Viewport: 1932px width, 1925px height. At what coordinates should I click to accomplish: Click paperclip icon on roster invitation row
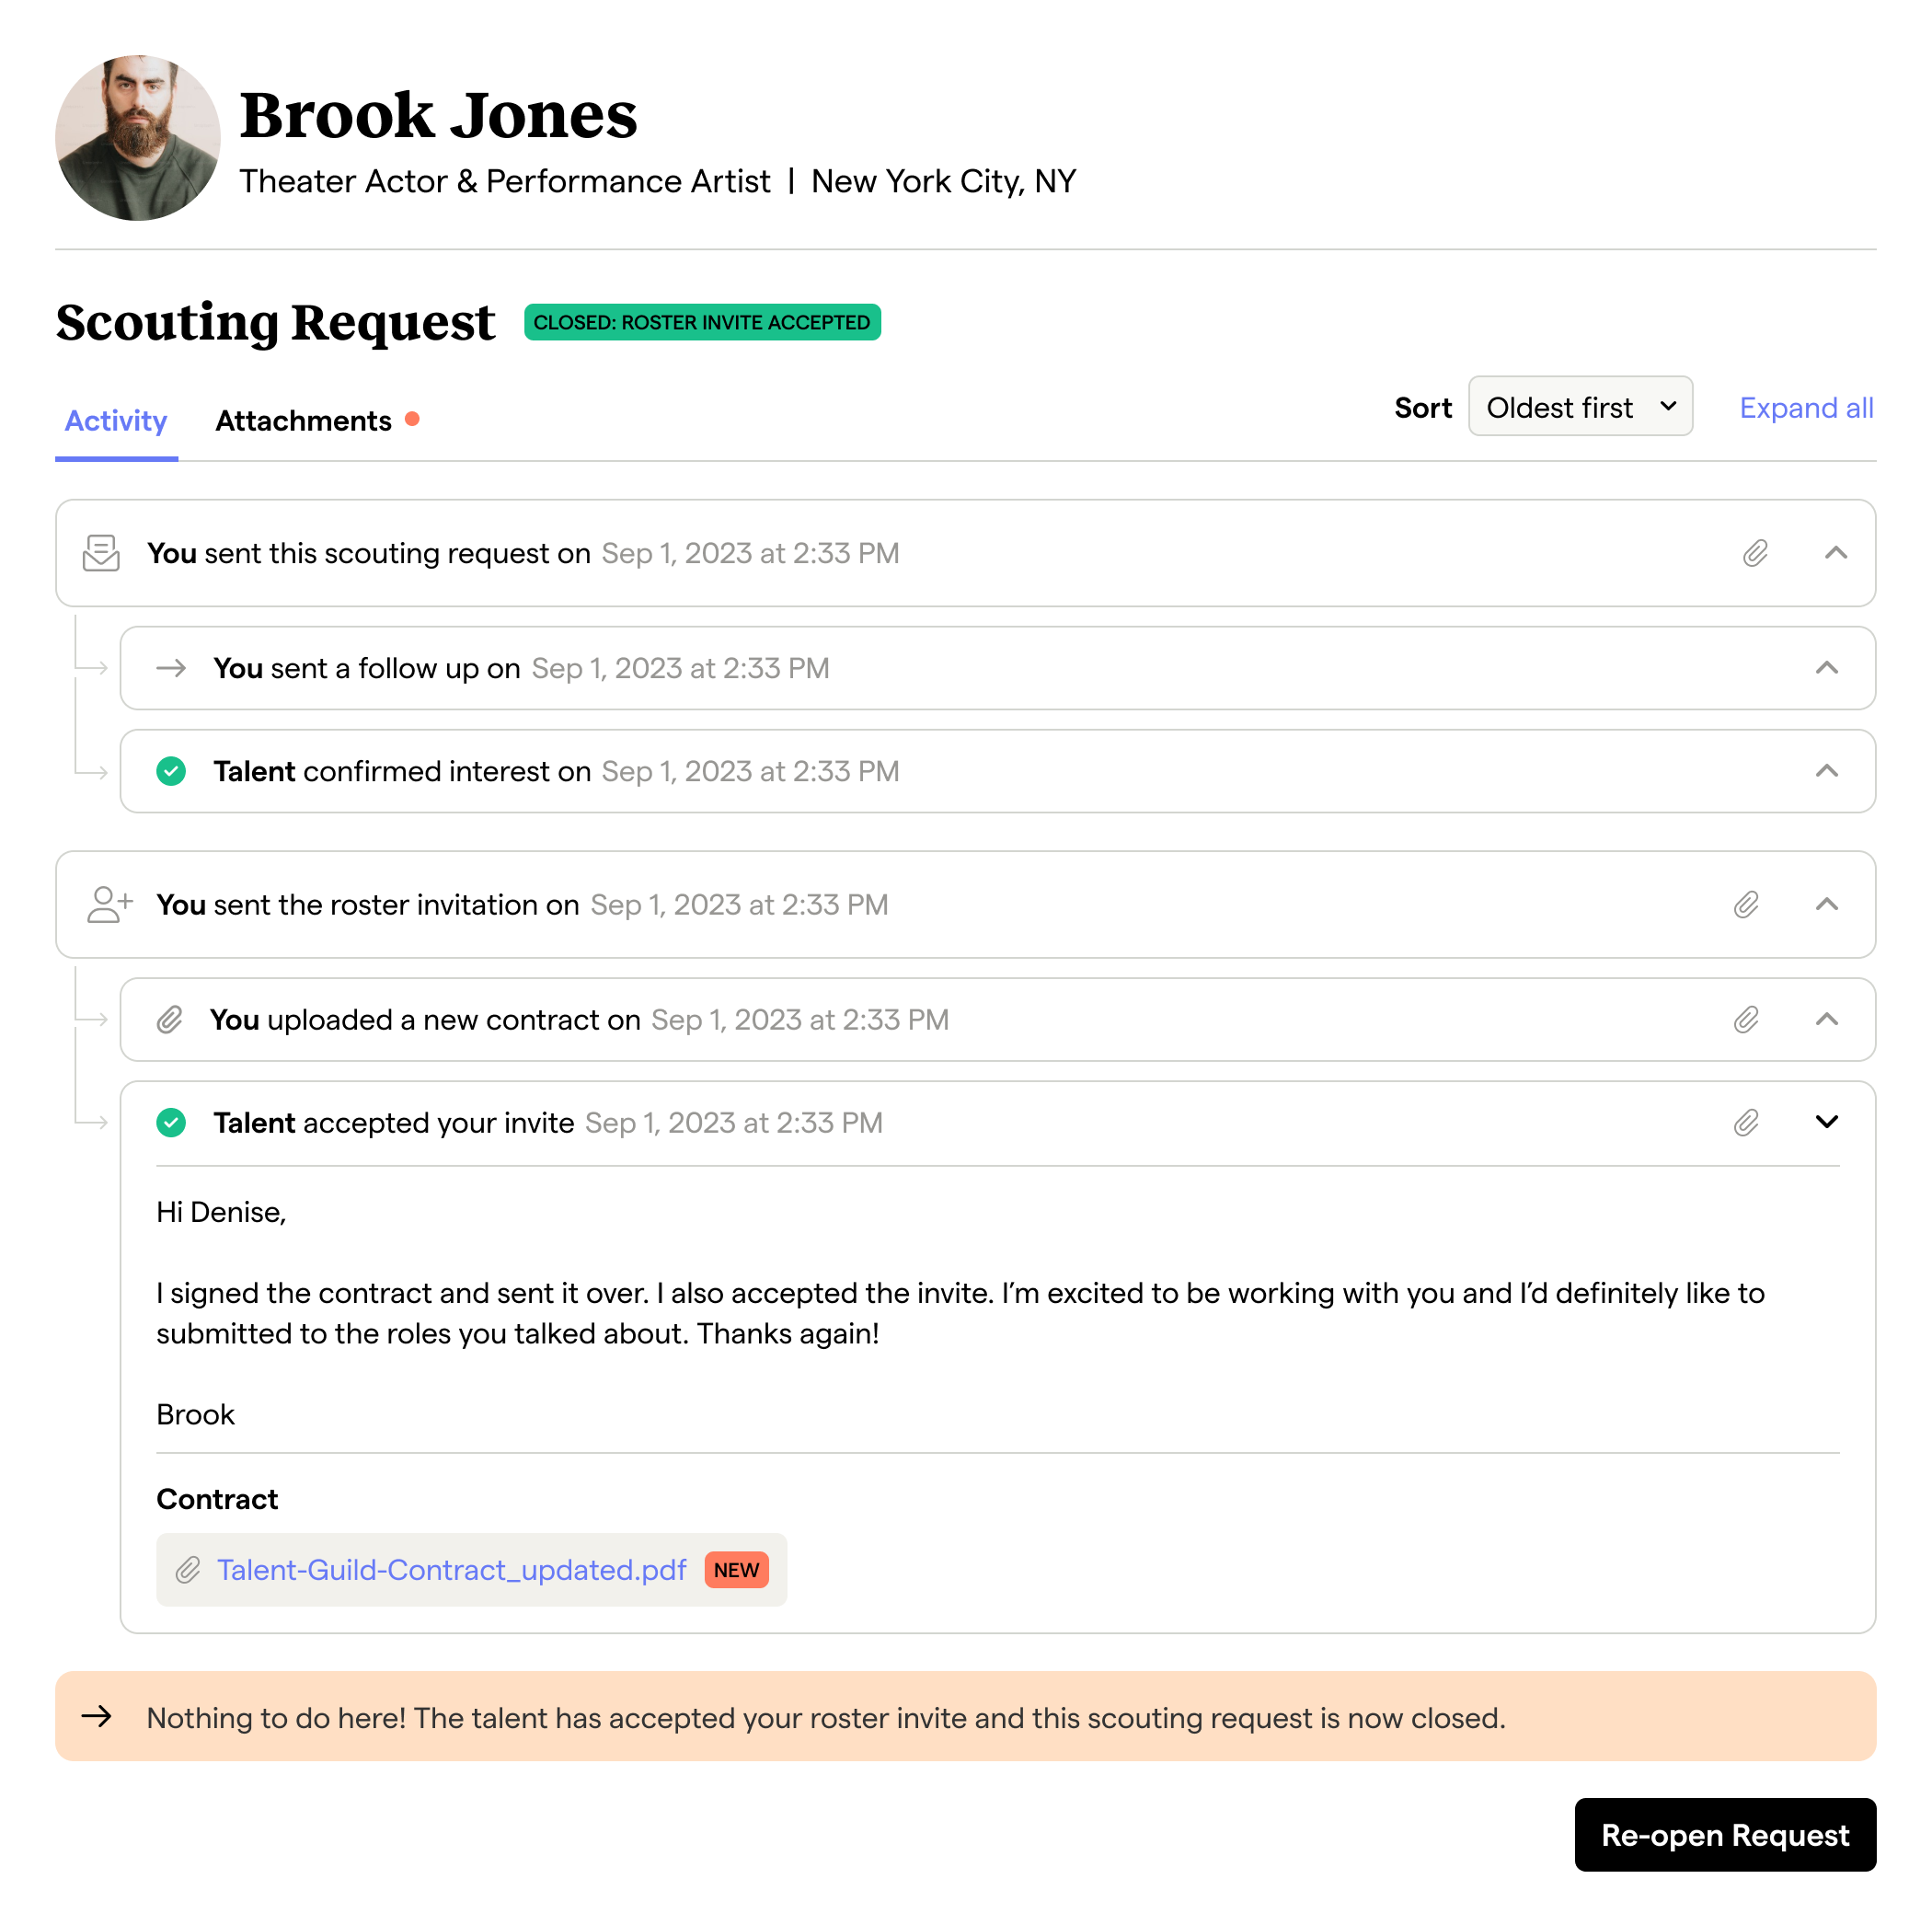[1746, 904]
